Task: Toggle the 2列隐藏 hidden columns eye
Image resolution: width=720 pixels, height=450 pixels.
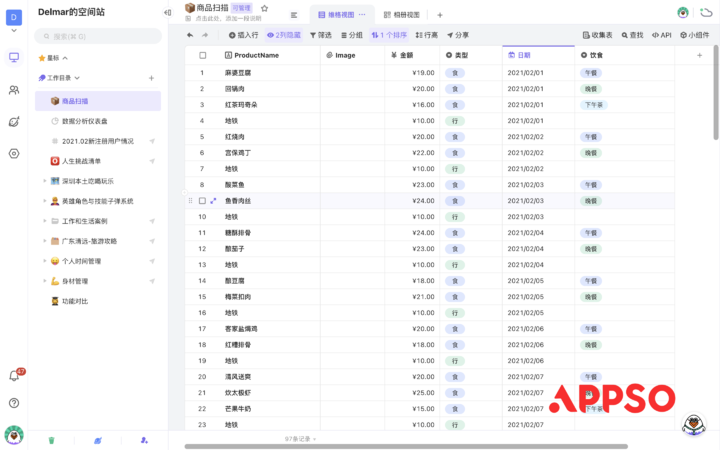Action: tap(283, 35)
